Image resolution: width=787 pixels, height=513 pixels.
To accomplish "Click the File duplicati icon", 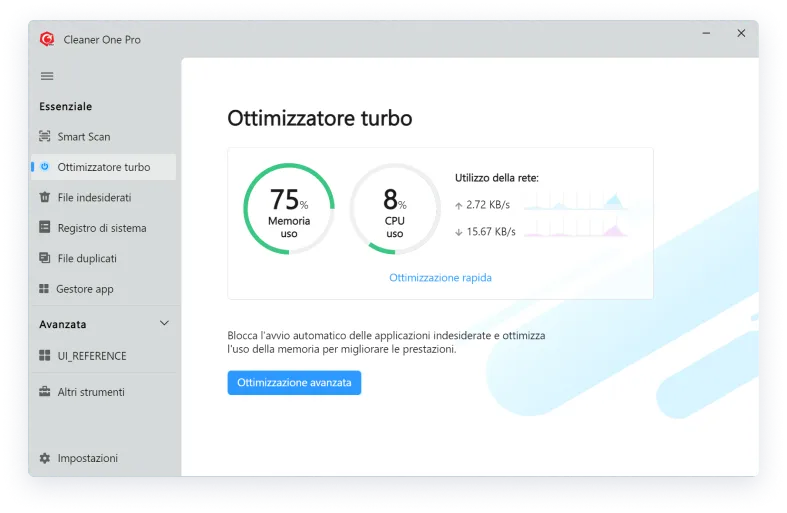I will tap(45, 258).
